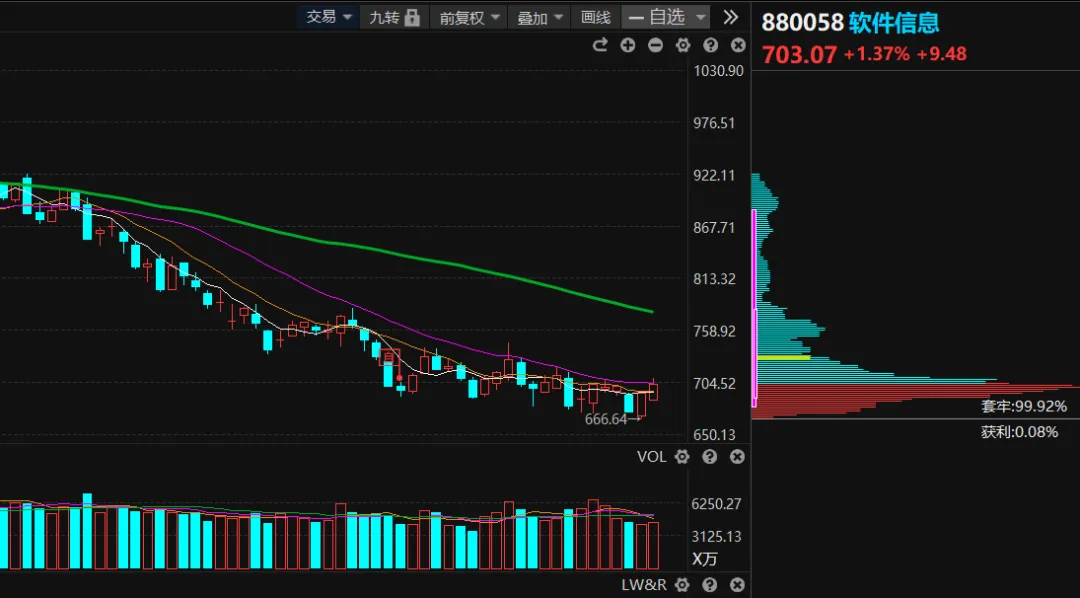The width and height of the screenshot is (1080, 598).
Task: Click the lock icon beside 九转
Action: pyautogui.click(x=412, y=17)
